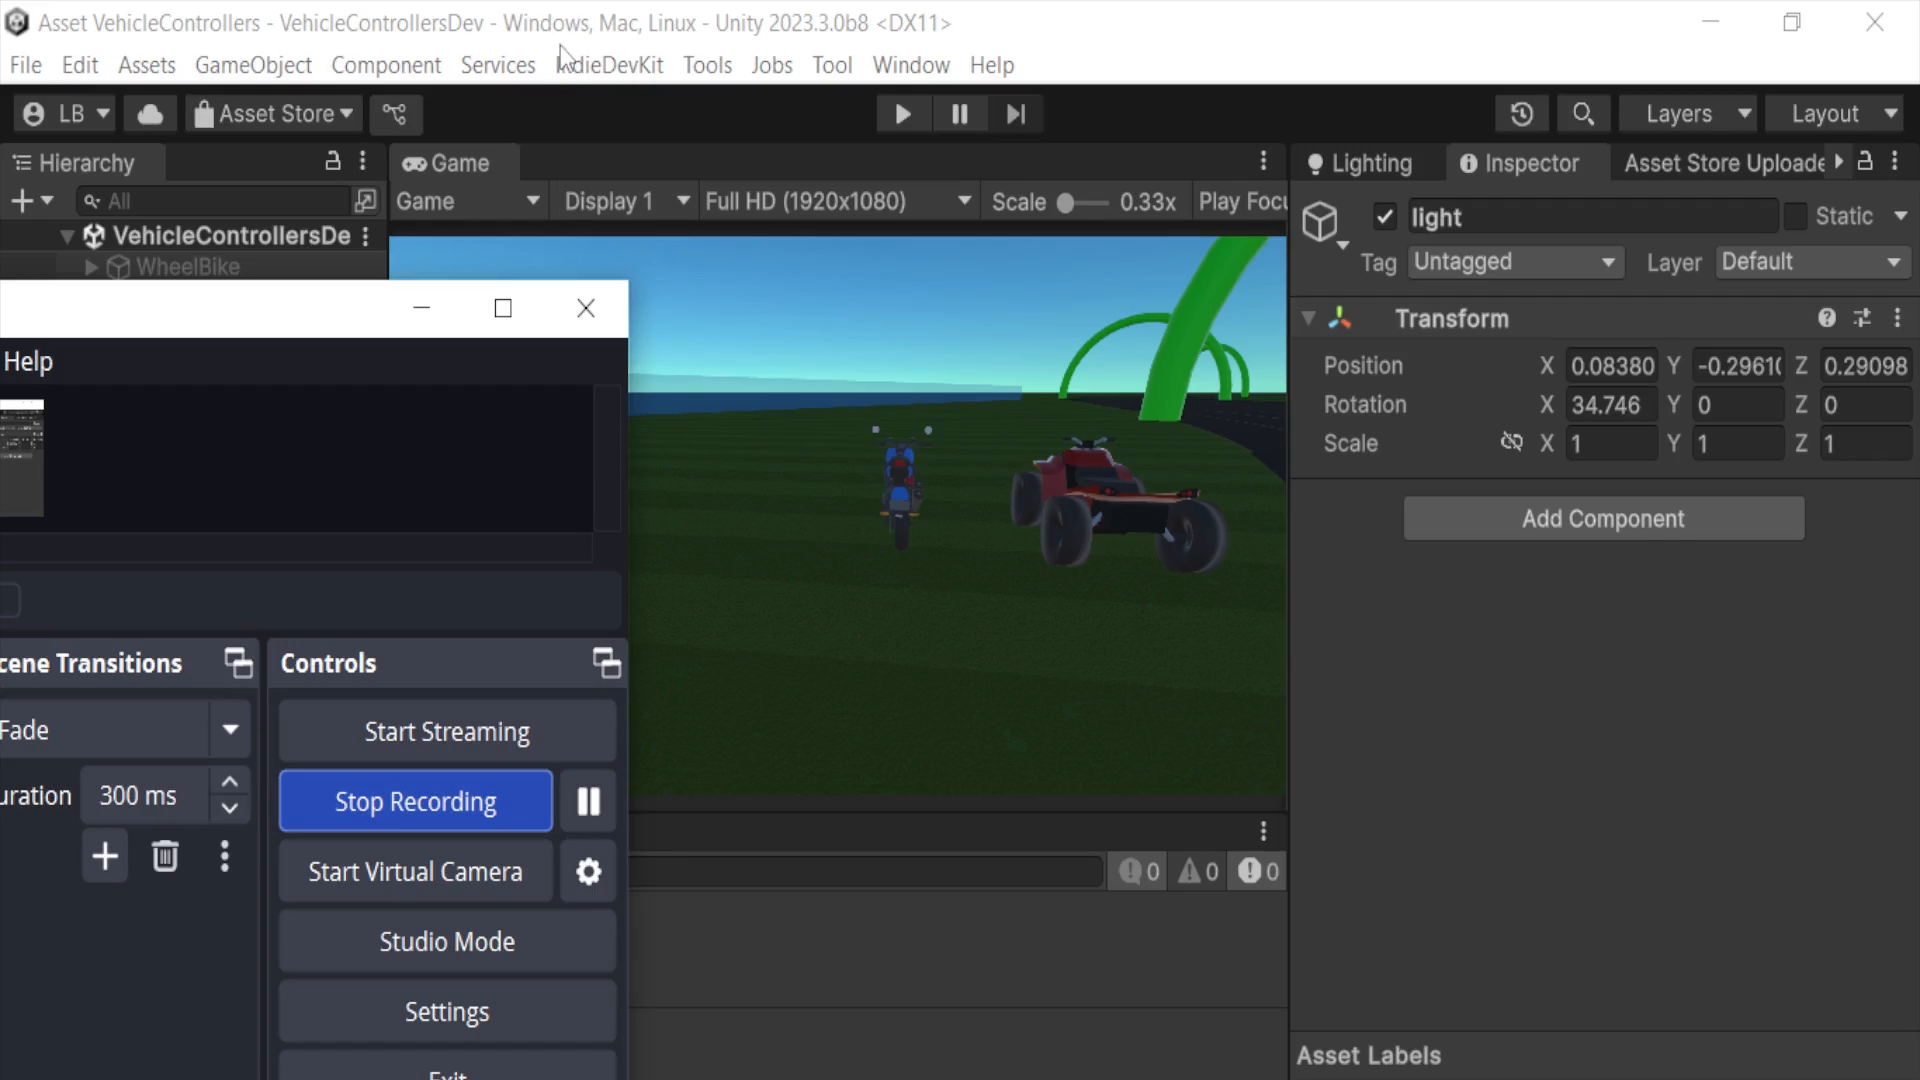Switch to the Inspector tab

(1520, 163)
